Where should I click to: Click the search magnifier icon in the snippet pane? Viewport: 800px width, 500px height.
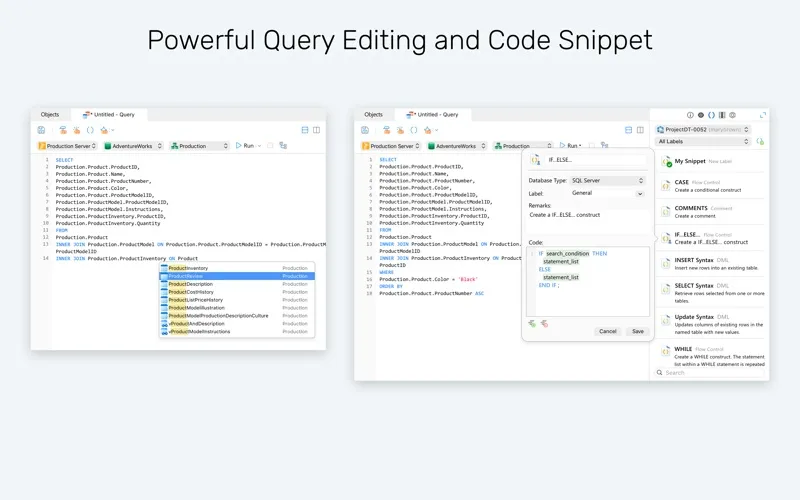(x=660, y=372)
